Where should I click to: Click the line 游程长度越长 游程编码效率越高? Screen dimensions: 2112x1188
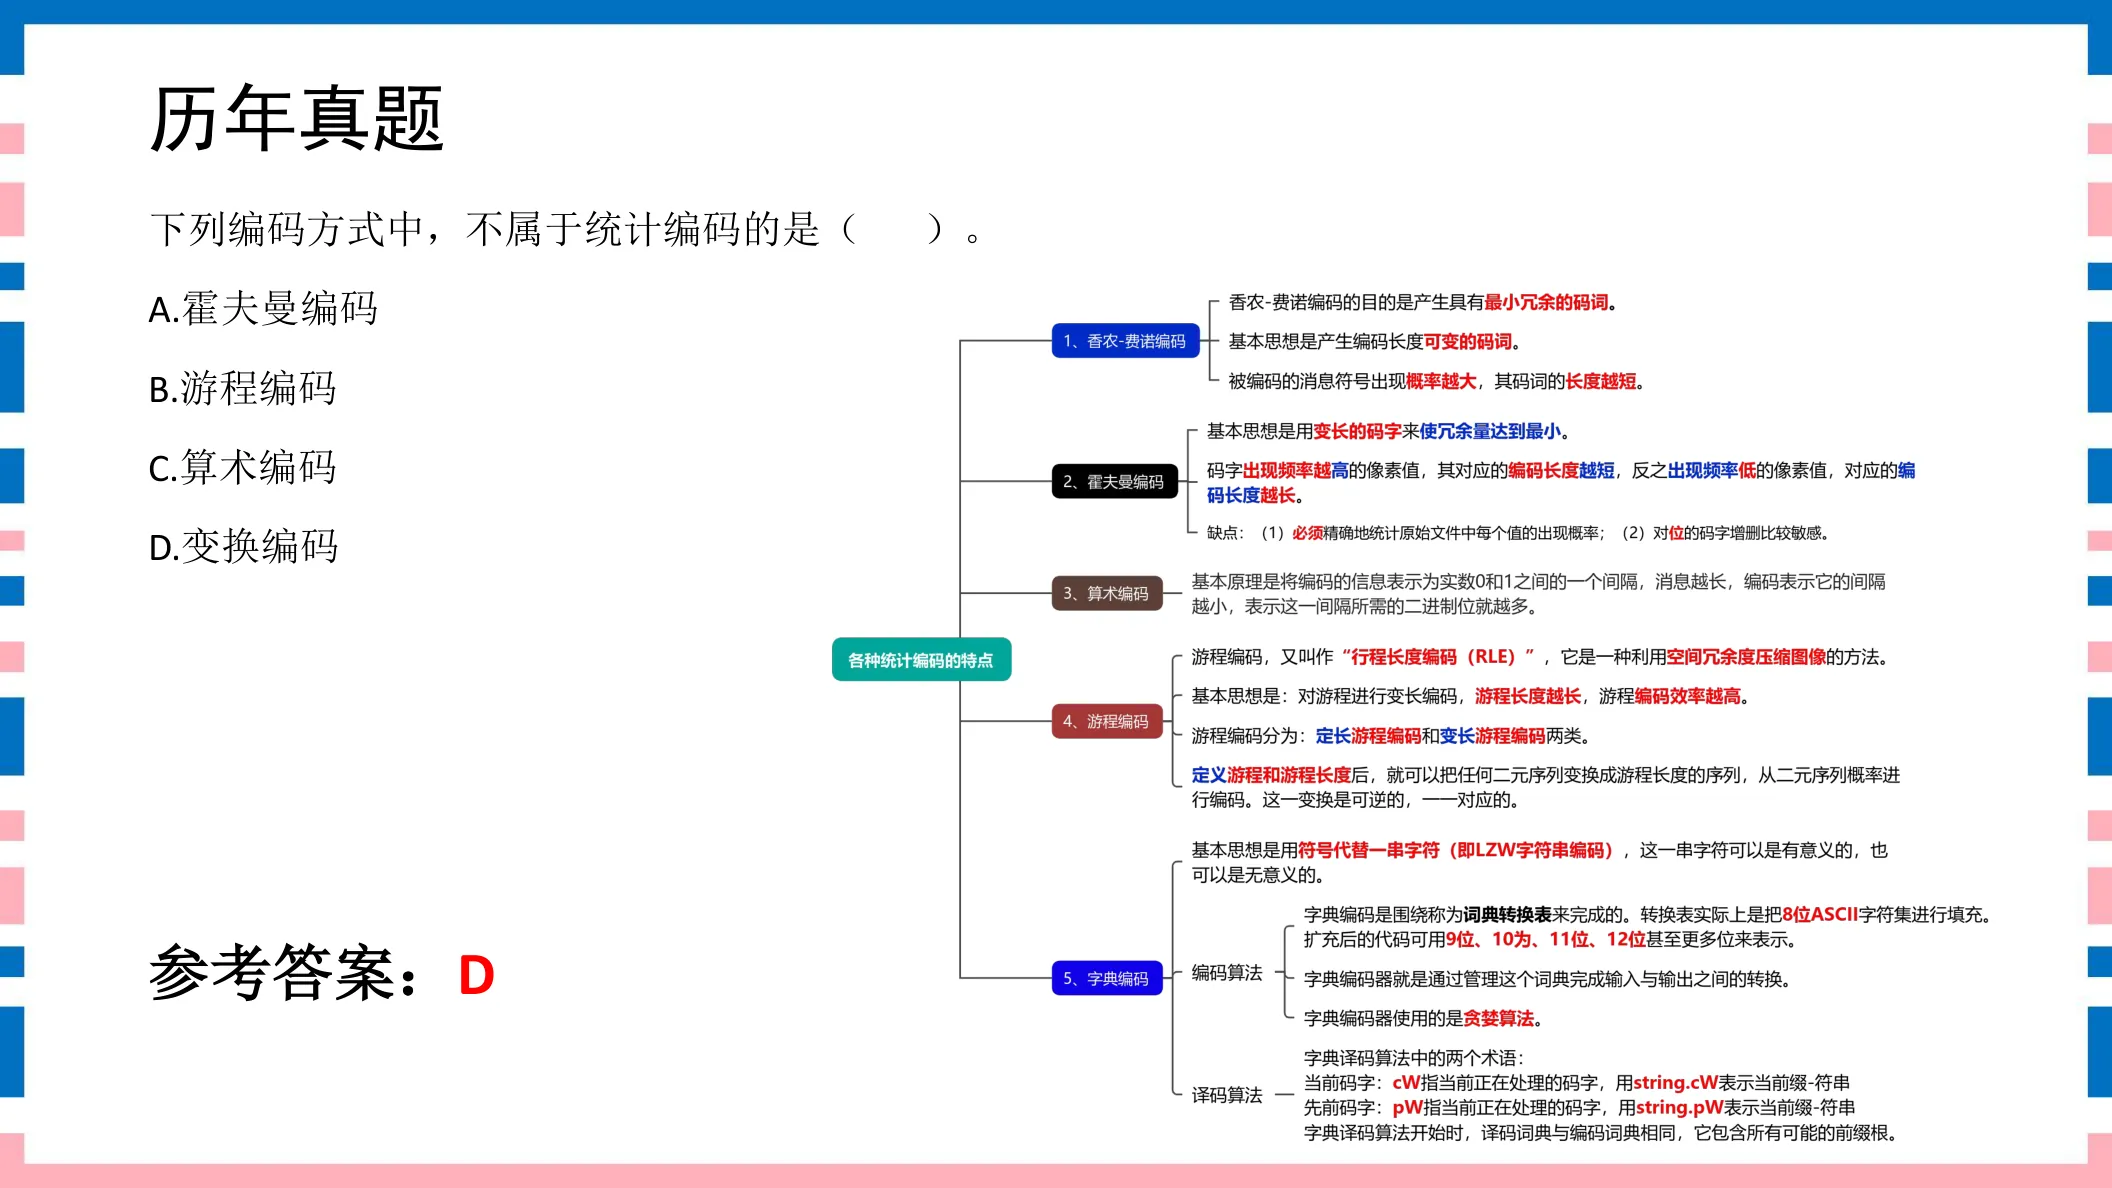(1471, 696)
